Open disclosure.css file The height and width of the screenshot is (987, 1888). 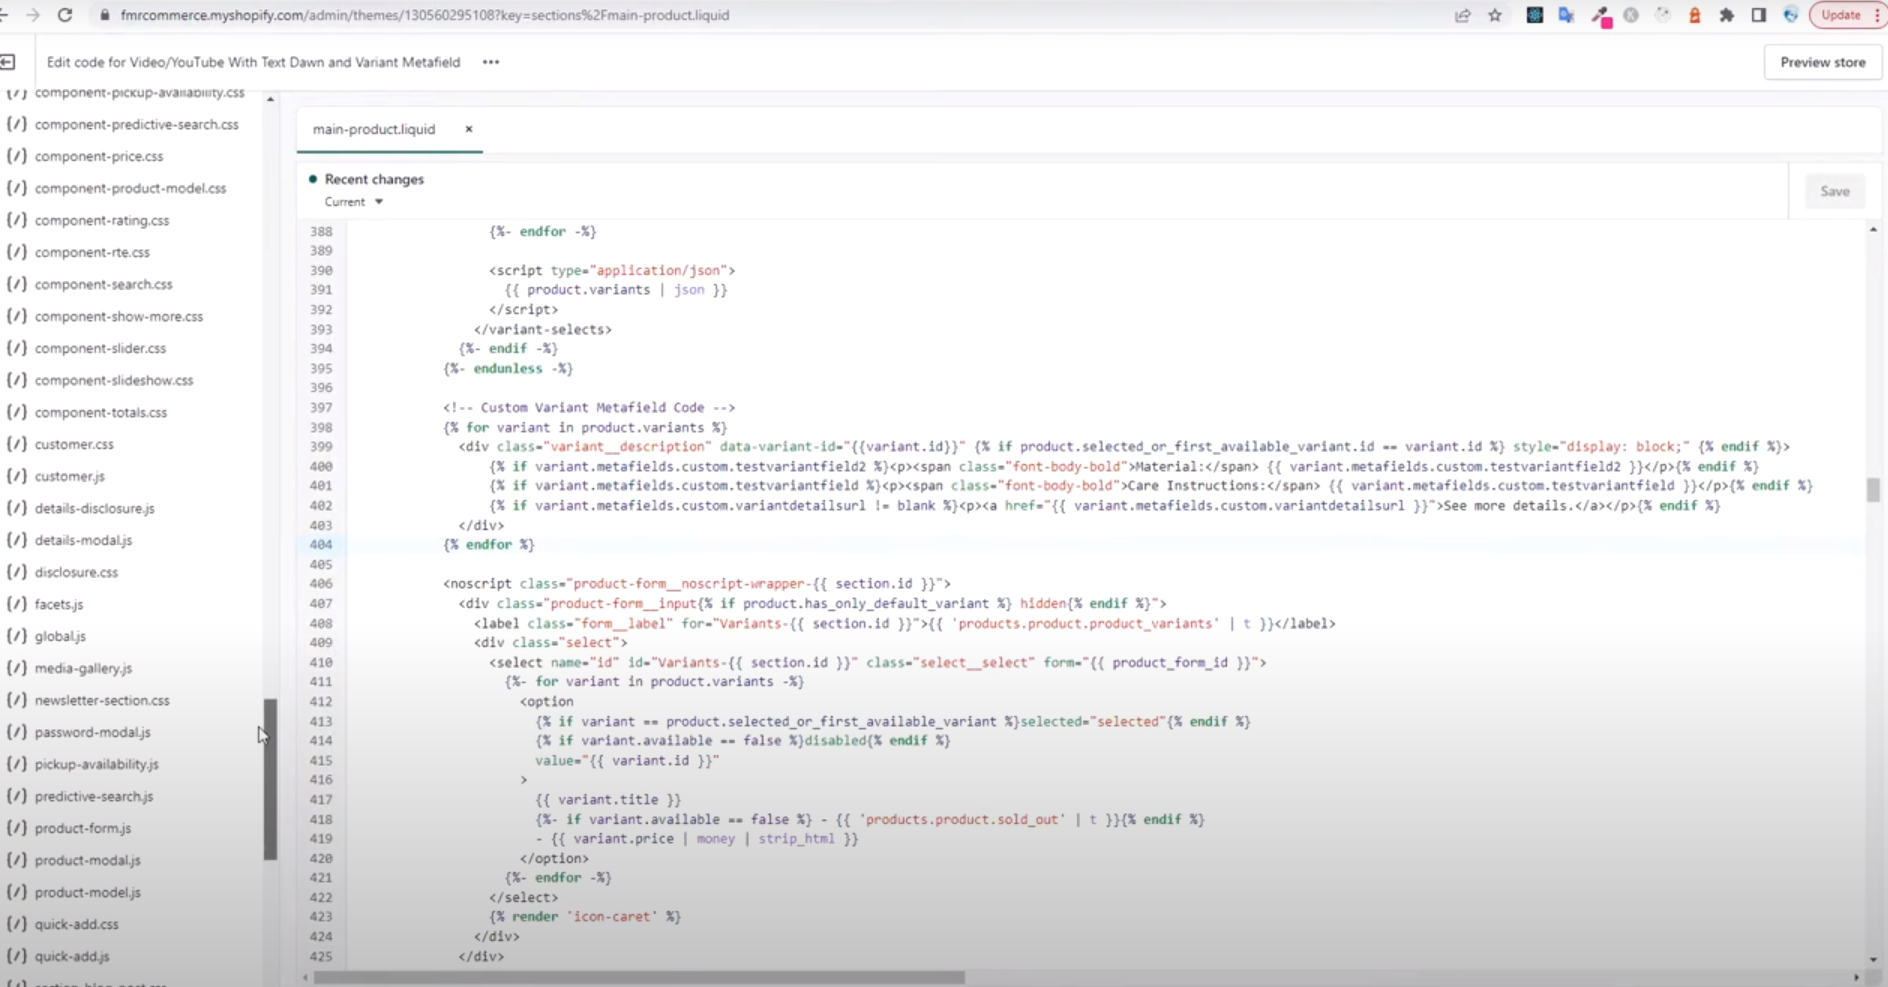pos(76,572)
